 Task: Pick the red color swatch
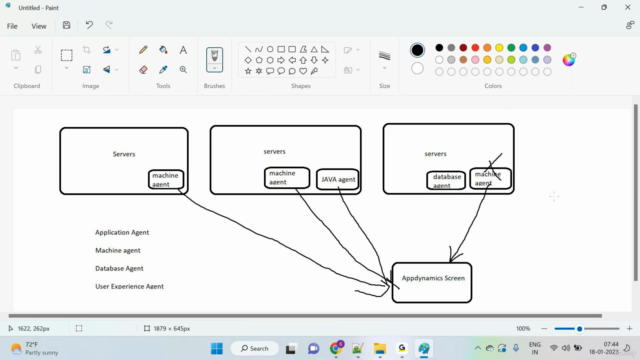(x=475, y=48)
